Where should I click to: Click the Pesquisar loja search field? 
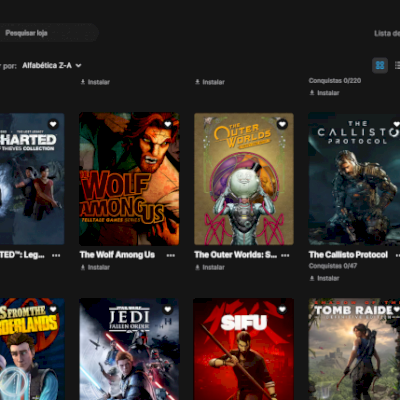point(48,33)
